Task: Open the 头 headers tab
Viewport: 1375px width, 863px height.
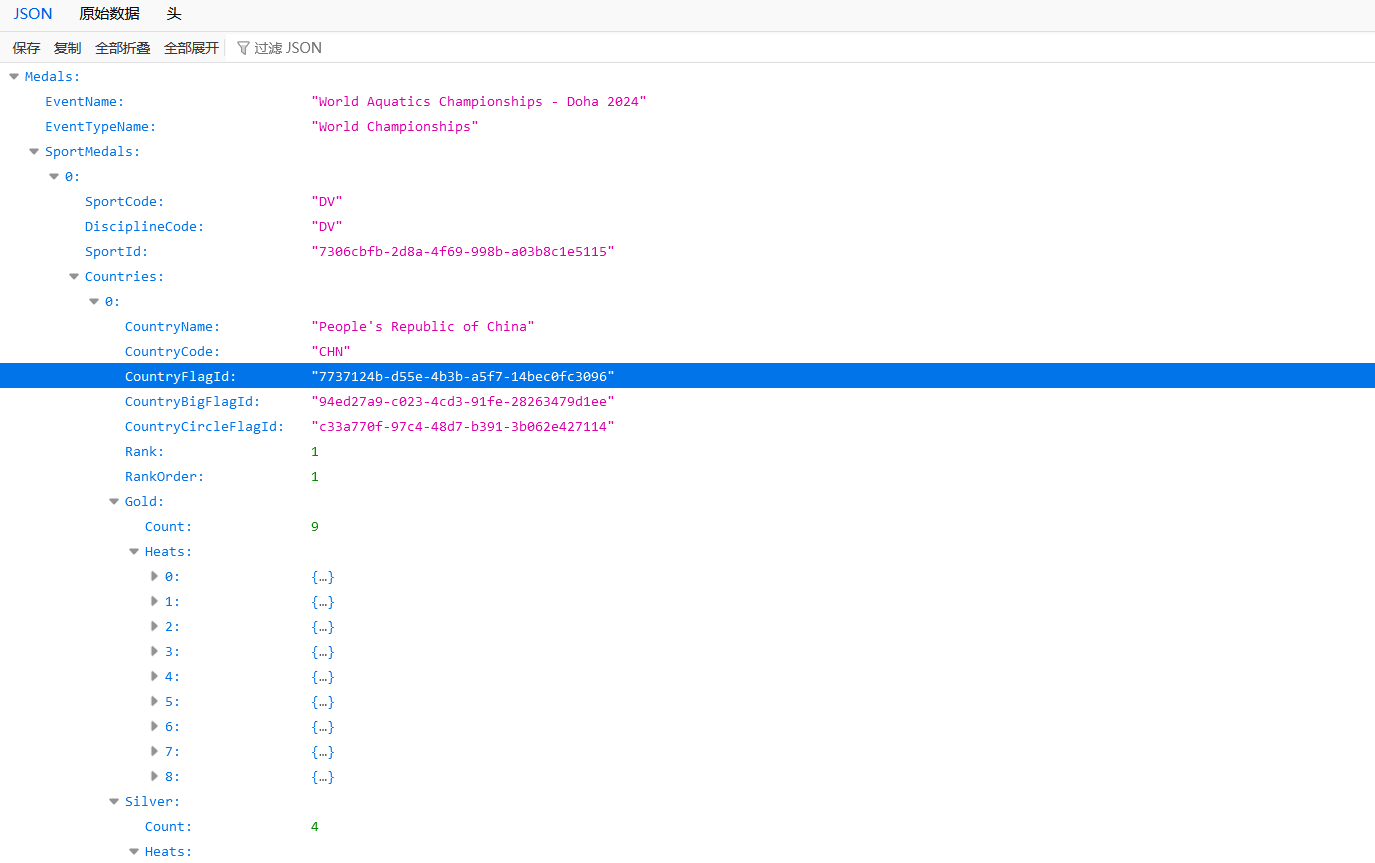Action: tap(174, 14)
